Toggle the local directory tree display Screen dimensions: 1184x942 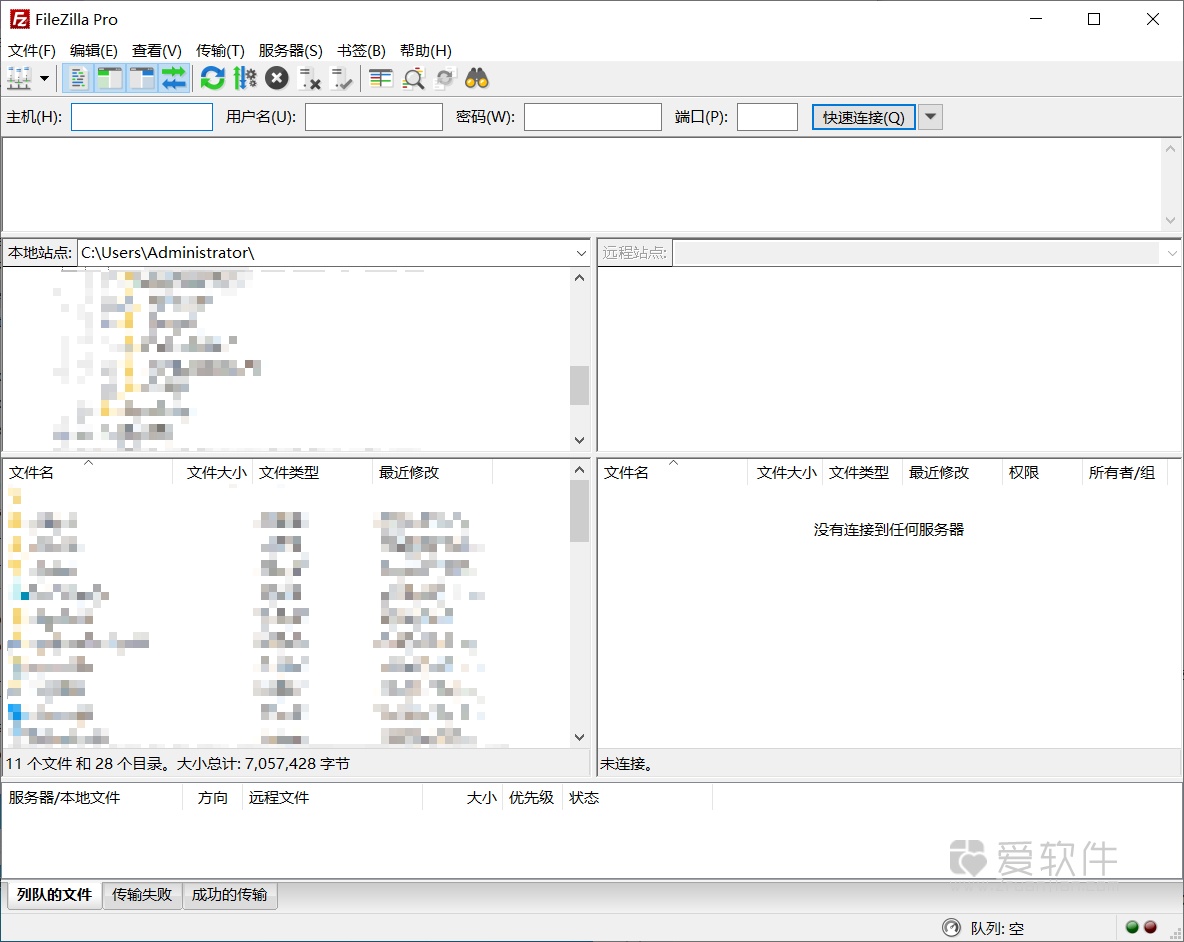[109, 78]
